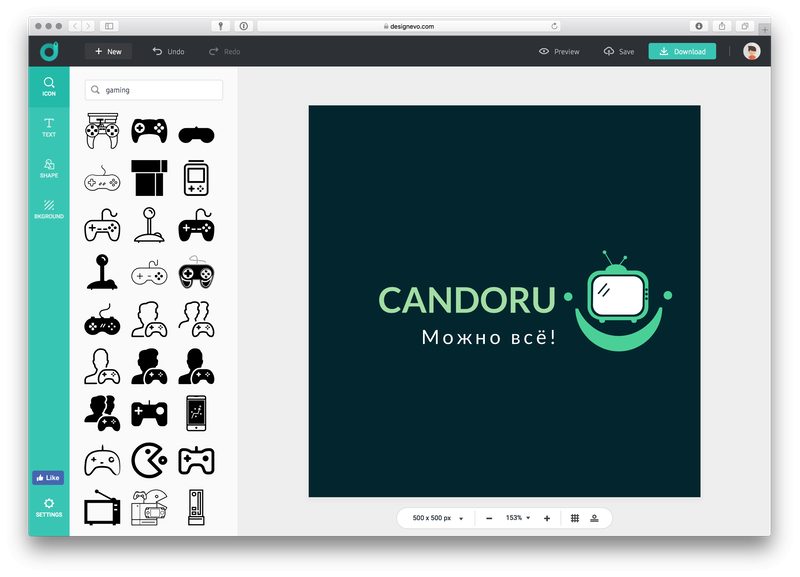Choose the game consoles collection icon
Image resolution: width=800 pixels, height=577 pixels.
point(149,507)
